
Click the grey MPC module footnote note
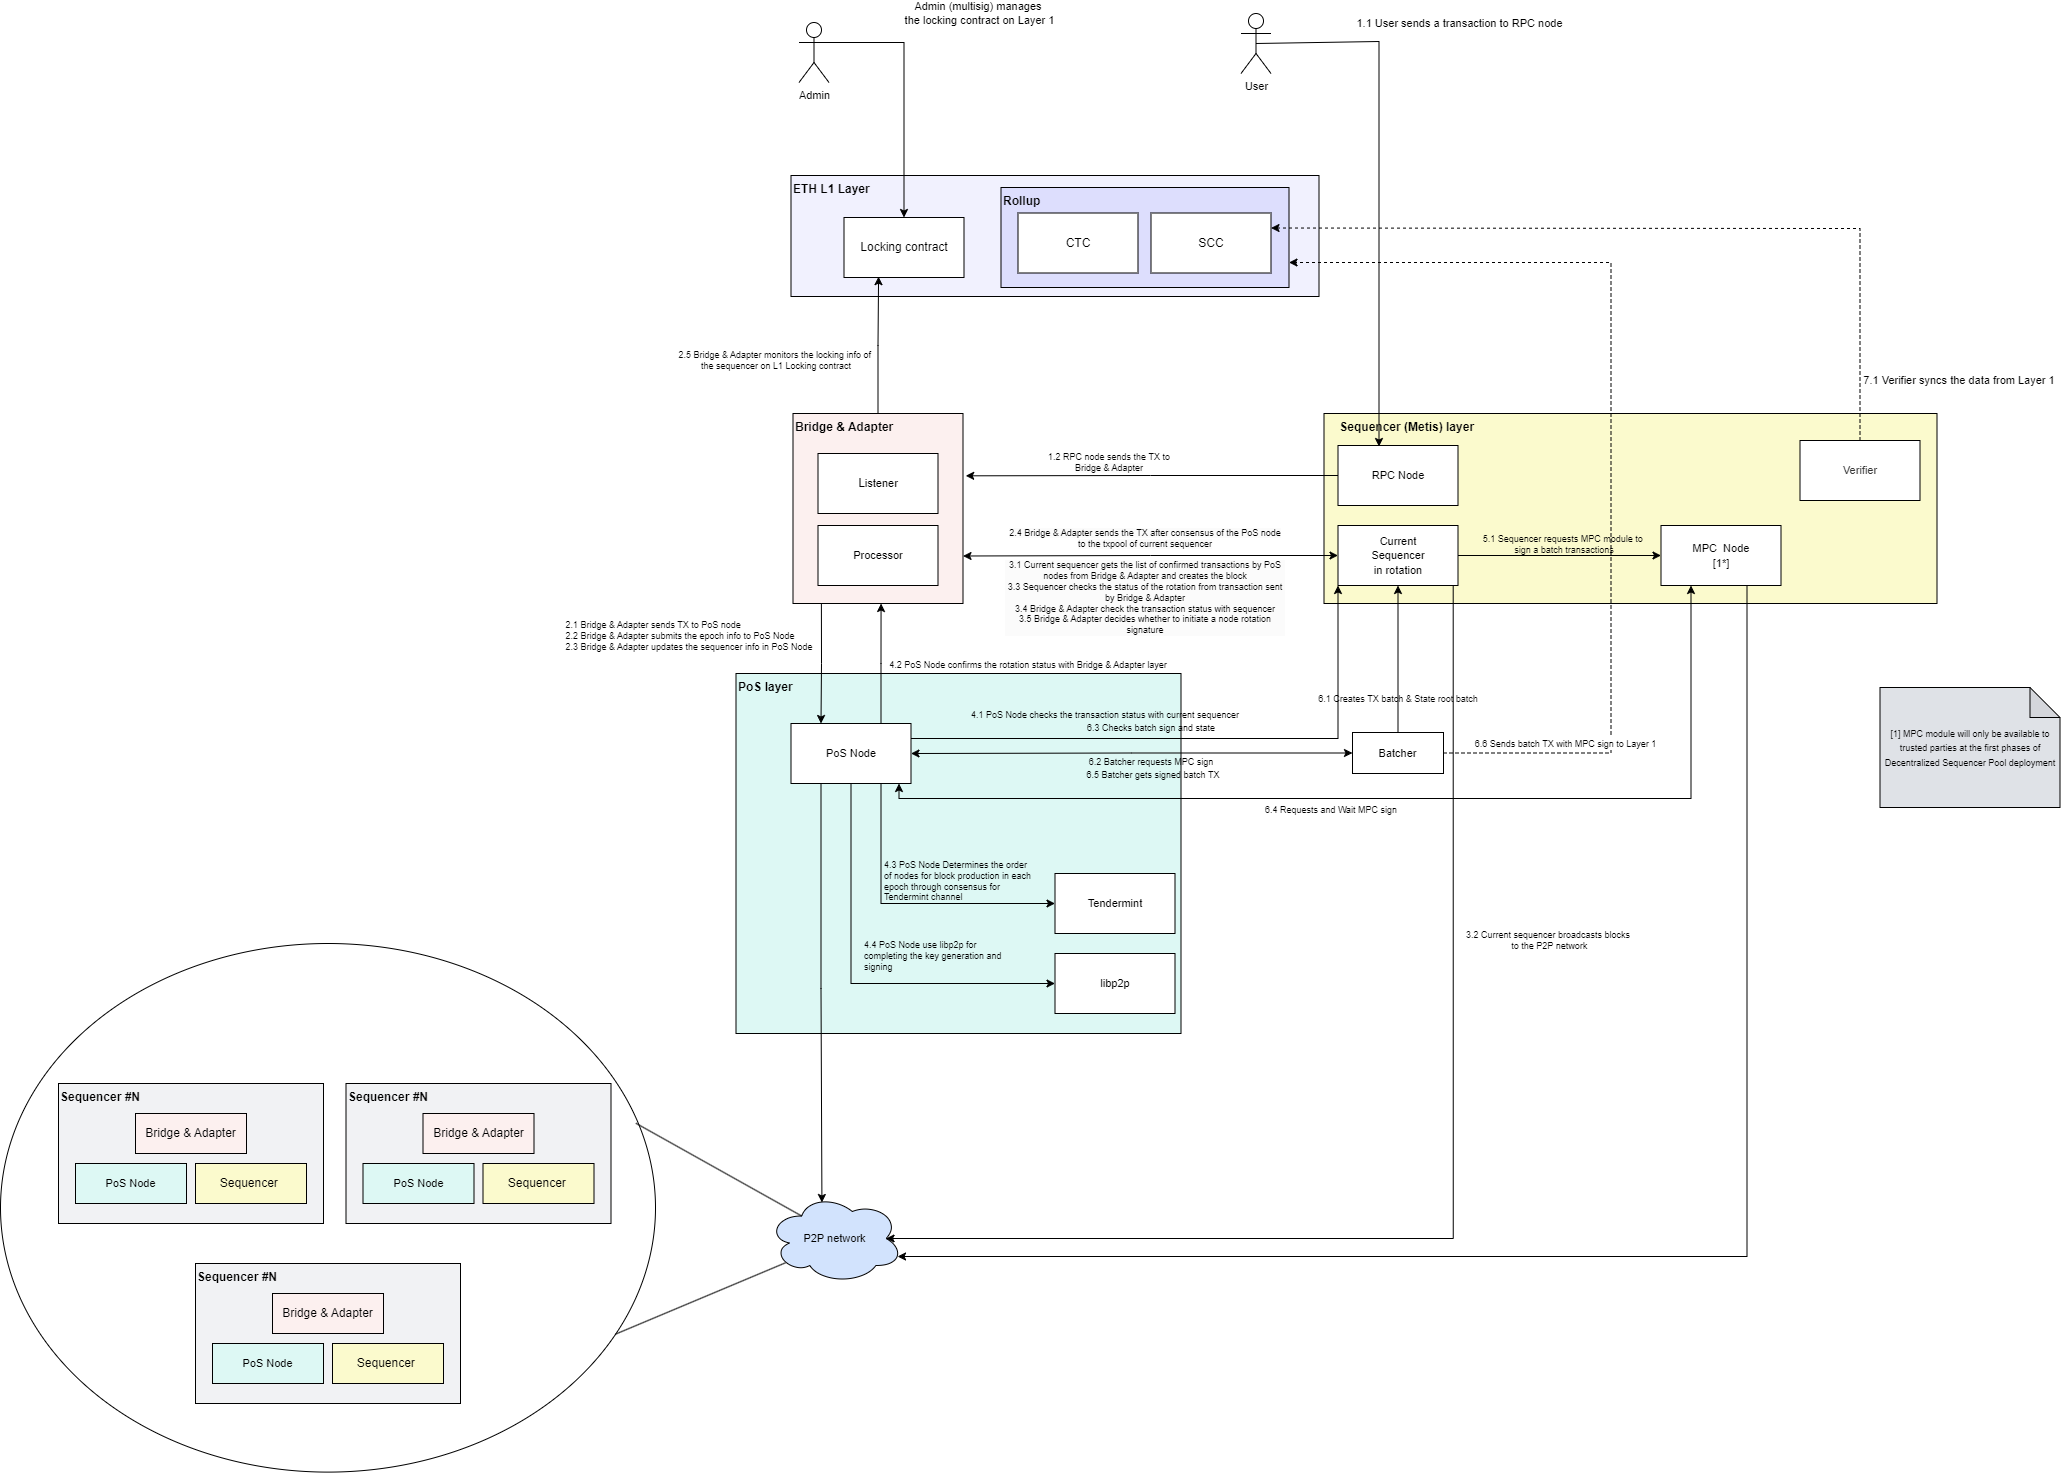click(x=1970, y=747)
